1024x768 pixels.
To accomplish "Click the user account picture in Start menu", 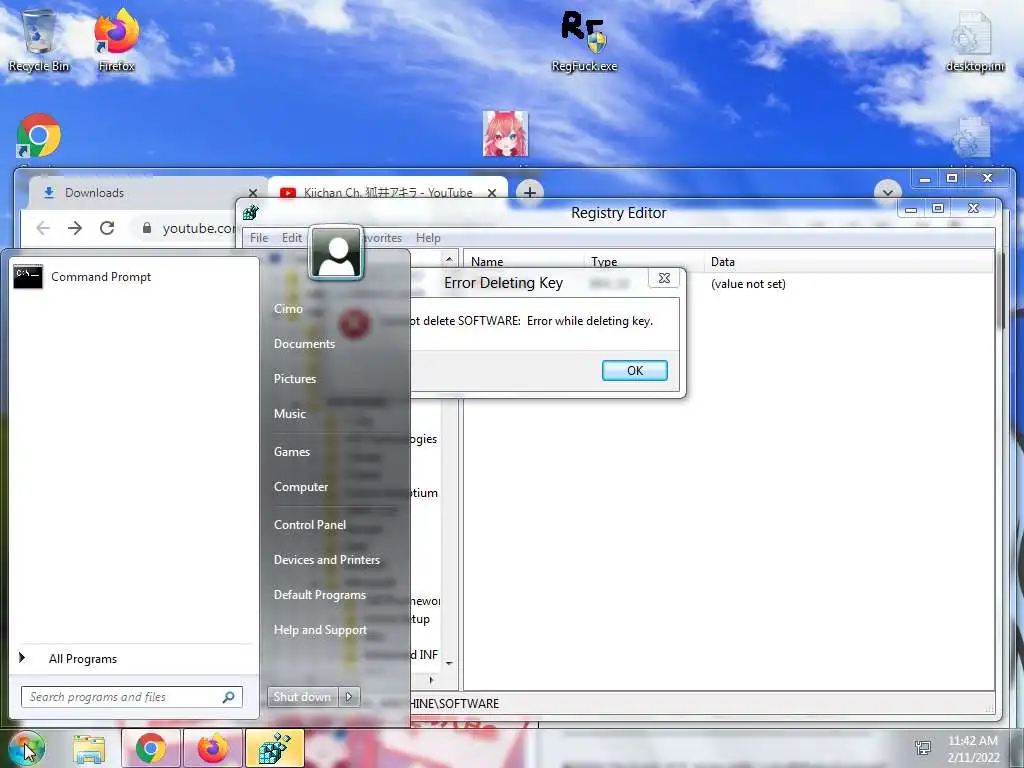I will [336, 253].
